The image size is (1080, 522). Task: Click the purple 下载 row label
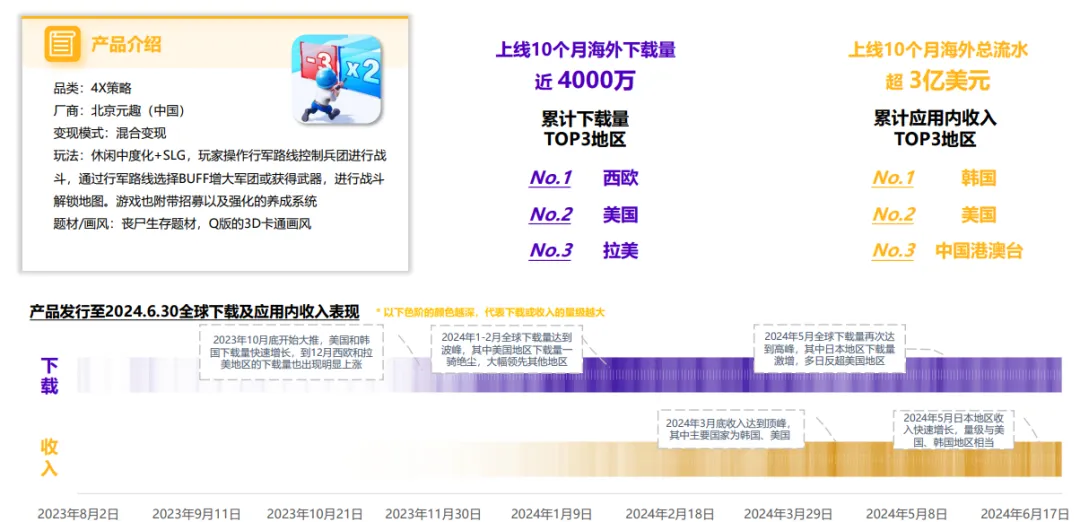[x=48, y=375]
